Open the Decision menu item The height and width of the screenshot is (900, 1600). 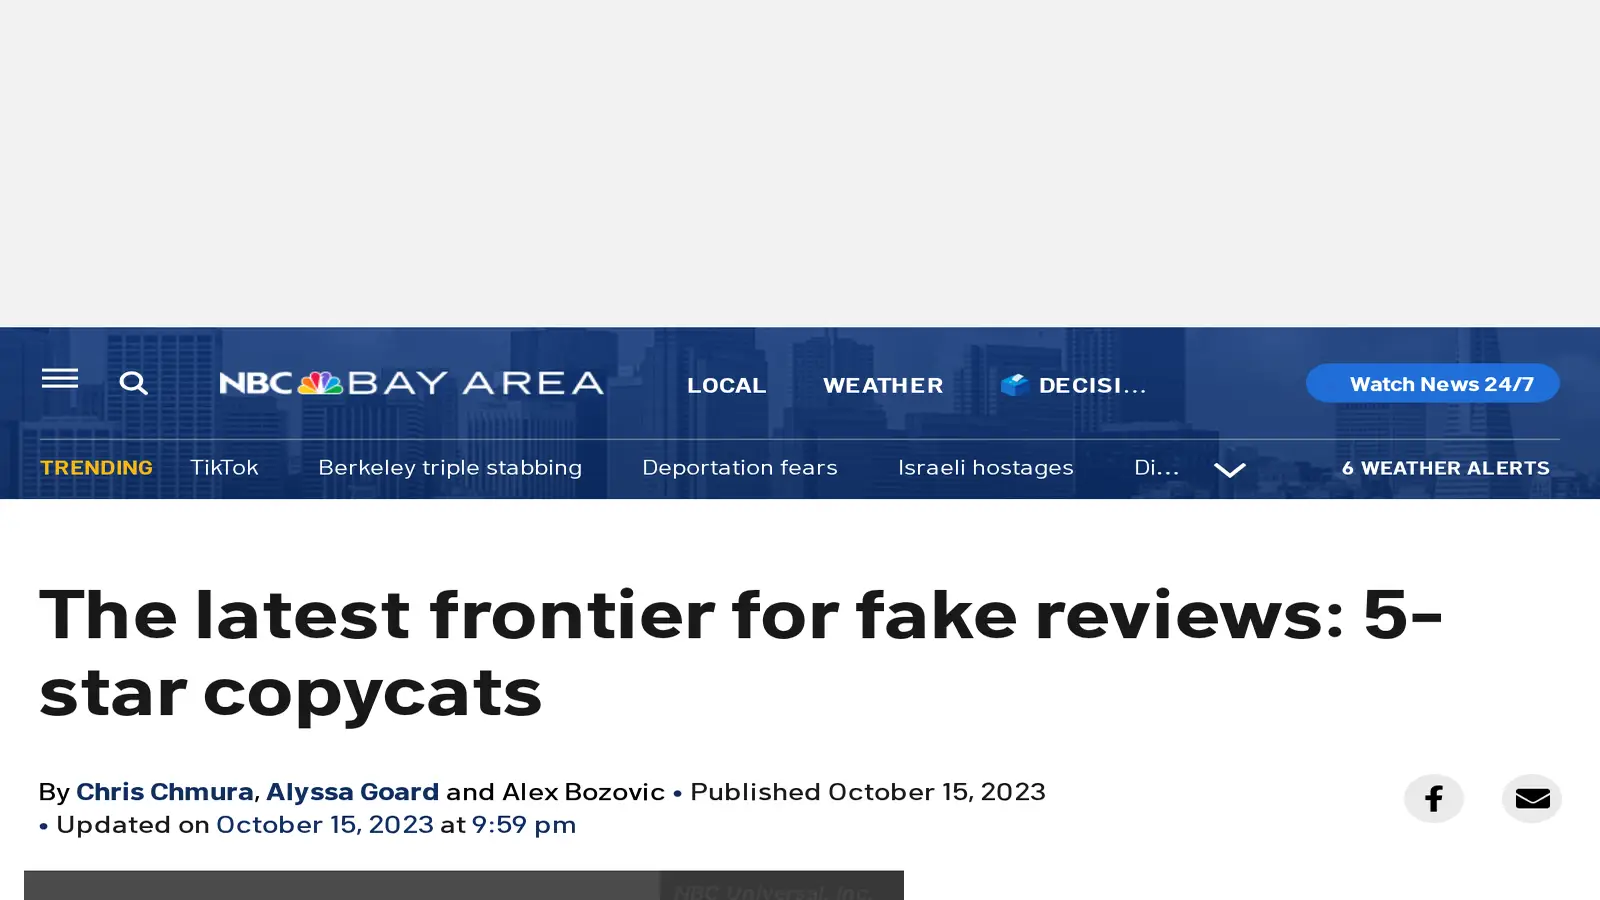coord(1091,385)
